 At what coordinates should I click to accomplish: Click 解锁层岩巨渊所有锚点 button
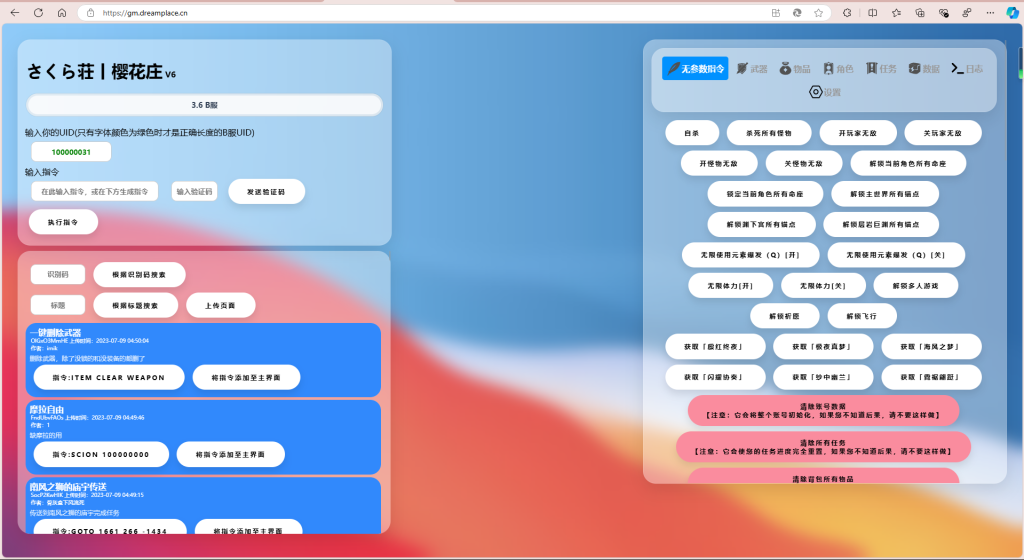pos(881,225)
